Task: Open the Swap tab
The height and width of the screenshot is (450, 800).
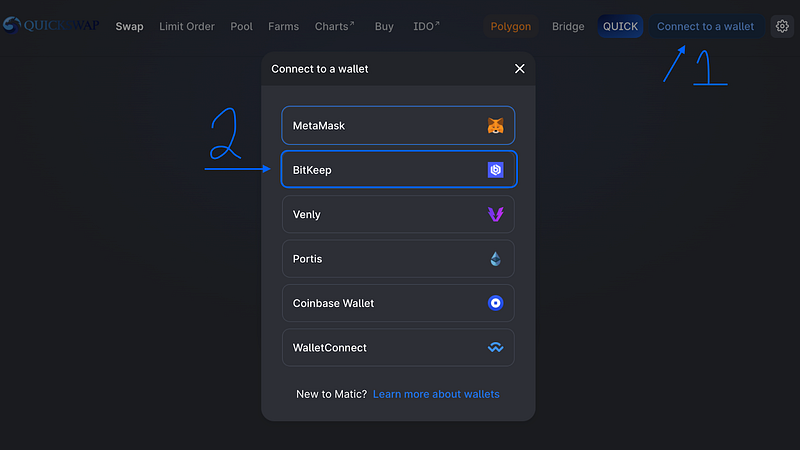Action: coord(130,27)
